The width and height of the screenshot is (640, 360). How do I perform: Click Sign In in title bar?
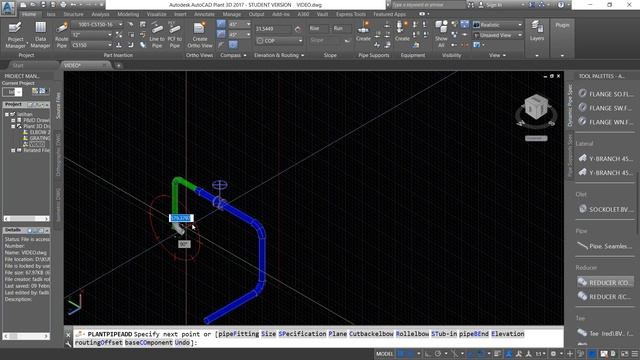click(493, 5)
